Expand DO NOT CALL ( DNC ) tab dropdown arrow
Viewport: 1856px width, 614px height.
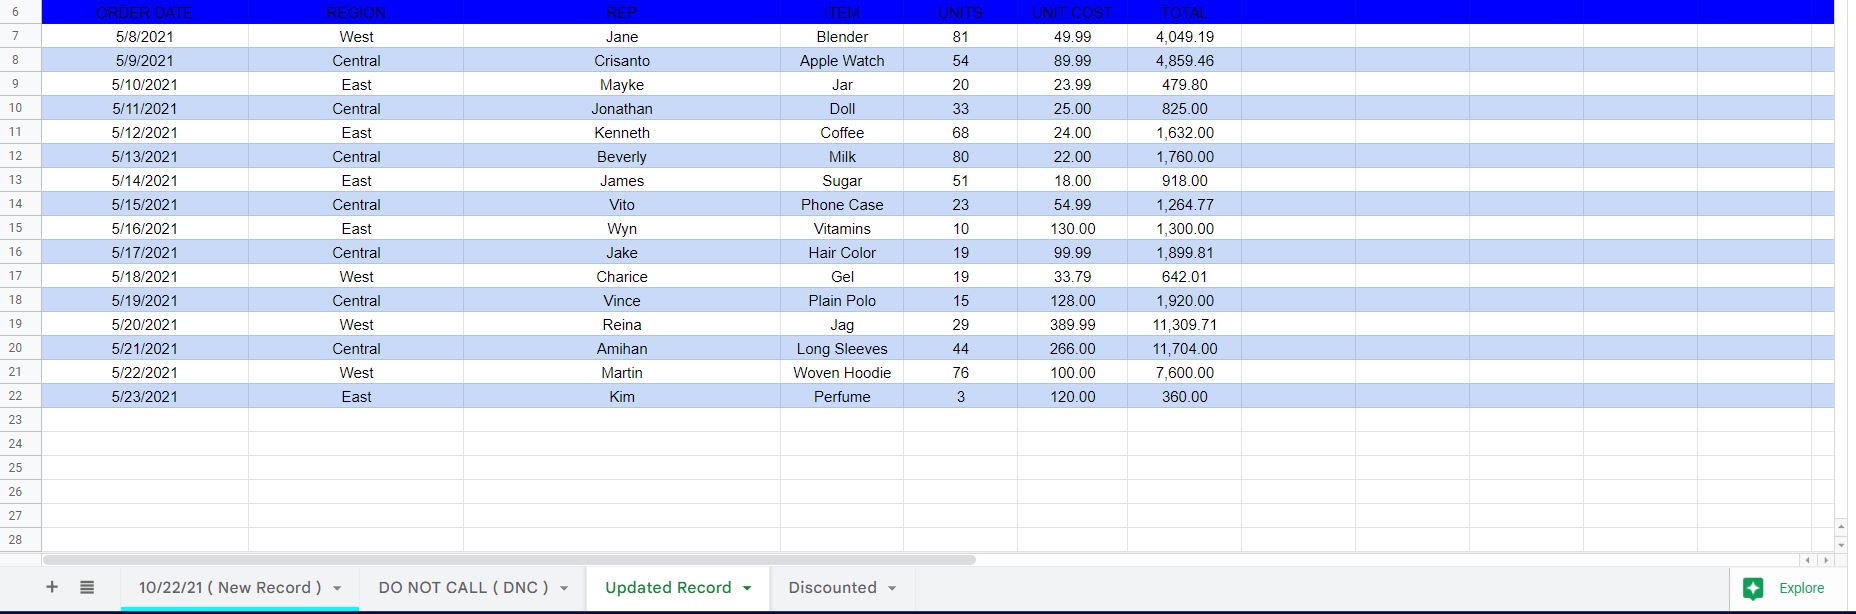coord(564,588)
